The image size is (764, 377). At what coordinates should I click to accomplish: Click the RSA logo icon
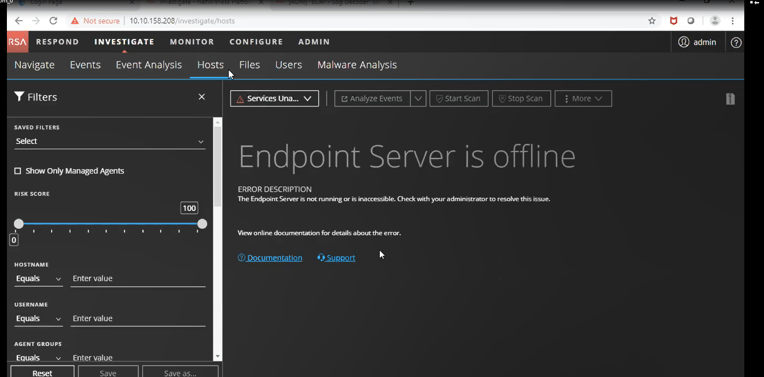point(18,42)
